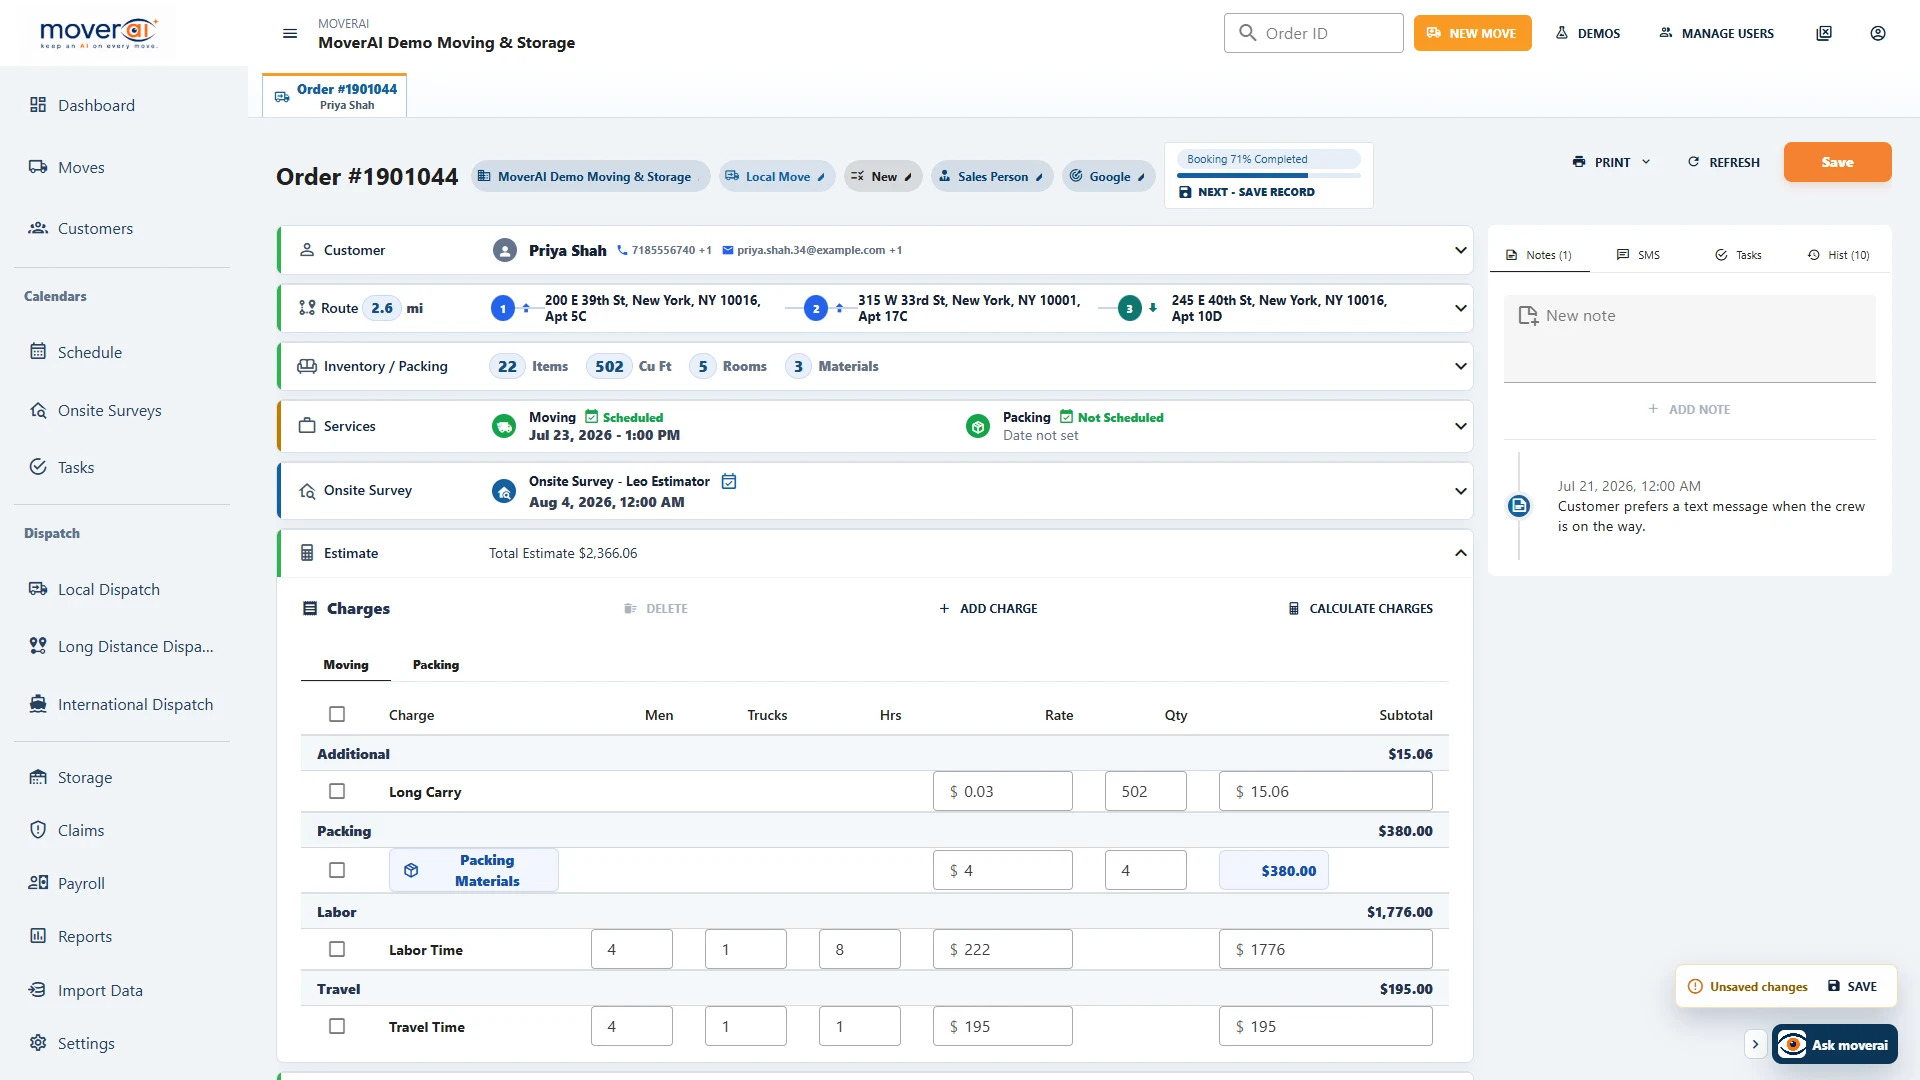1920x1080 pixels.
Task: Click the orange Save button
Action: [x=1837, y=162]
